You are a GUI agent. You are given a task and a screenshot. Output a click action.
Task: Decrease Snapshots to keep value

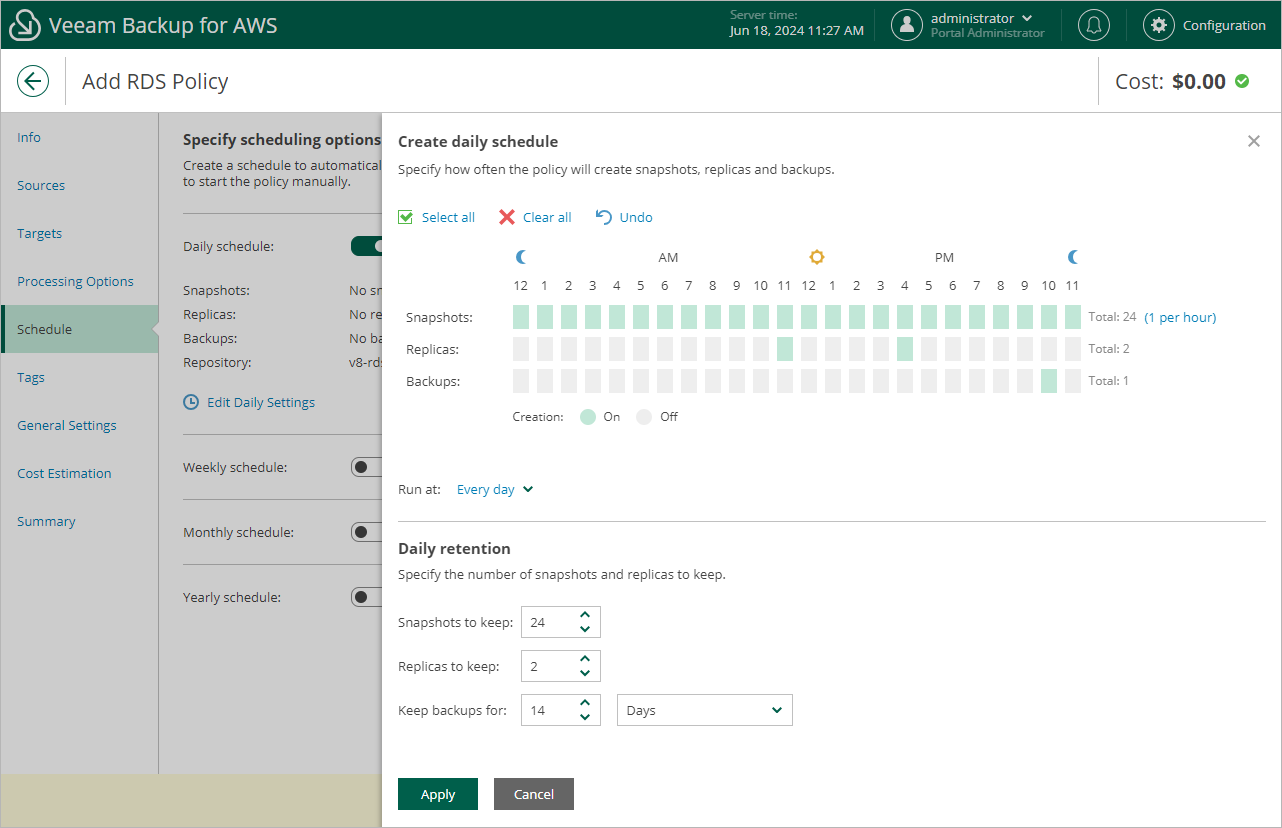click(585, 630)
